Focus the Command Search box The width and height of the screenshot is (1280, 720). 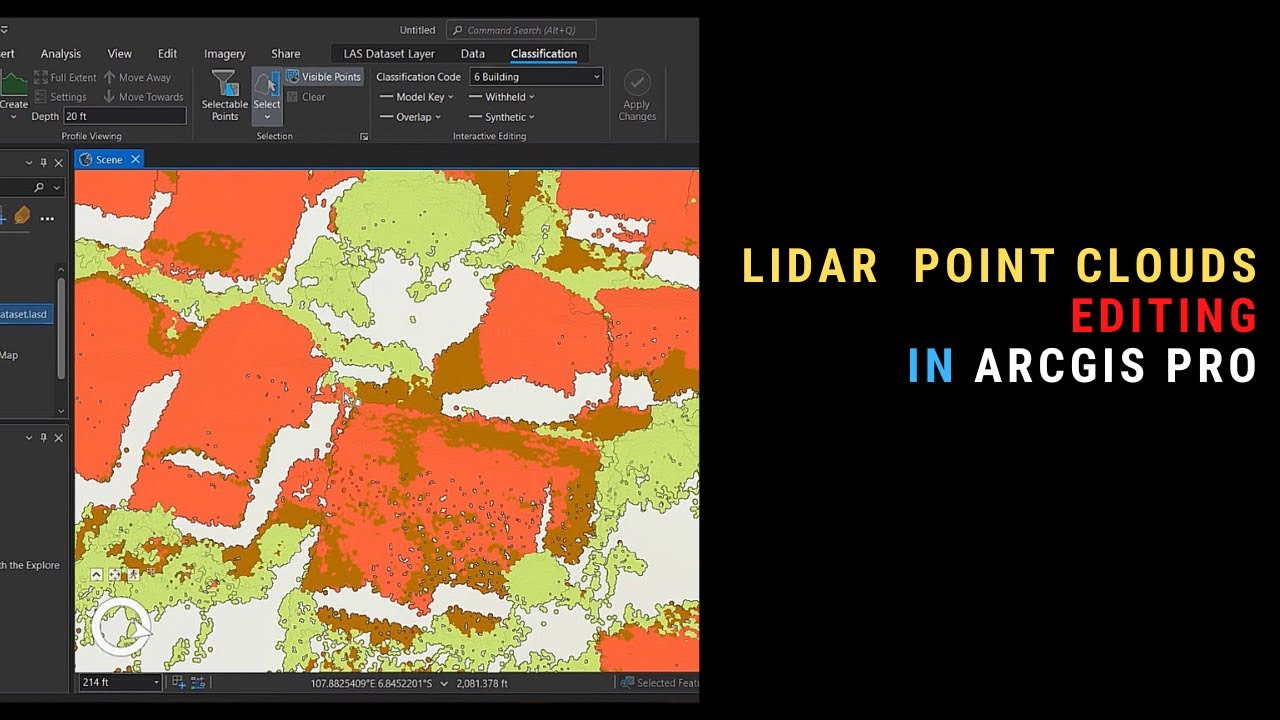[521, 30]
